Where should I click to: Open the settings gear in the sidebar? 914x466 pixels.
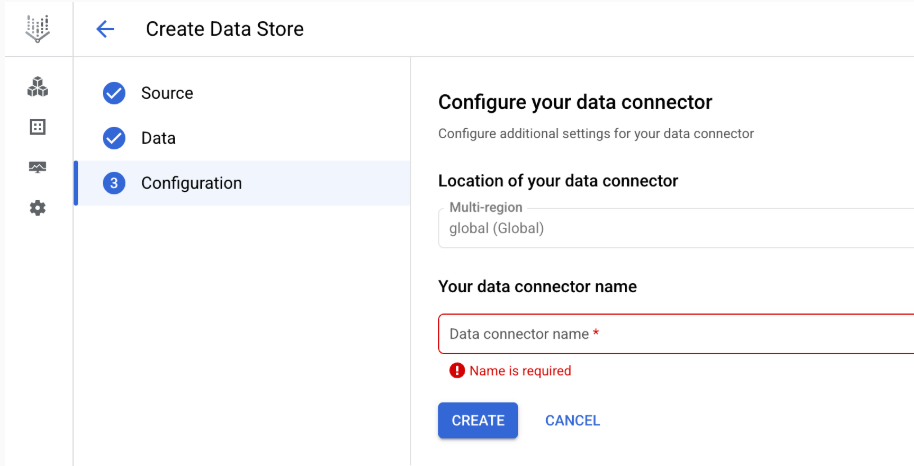pyautogui.click(x=37, y=208)
